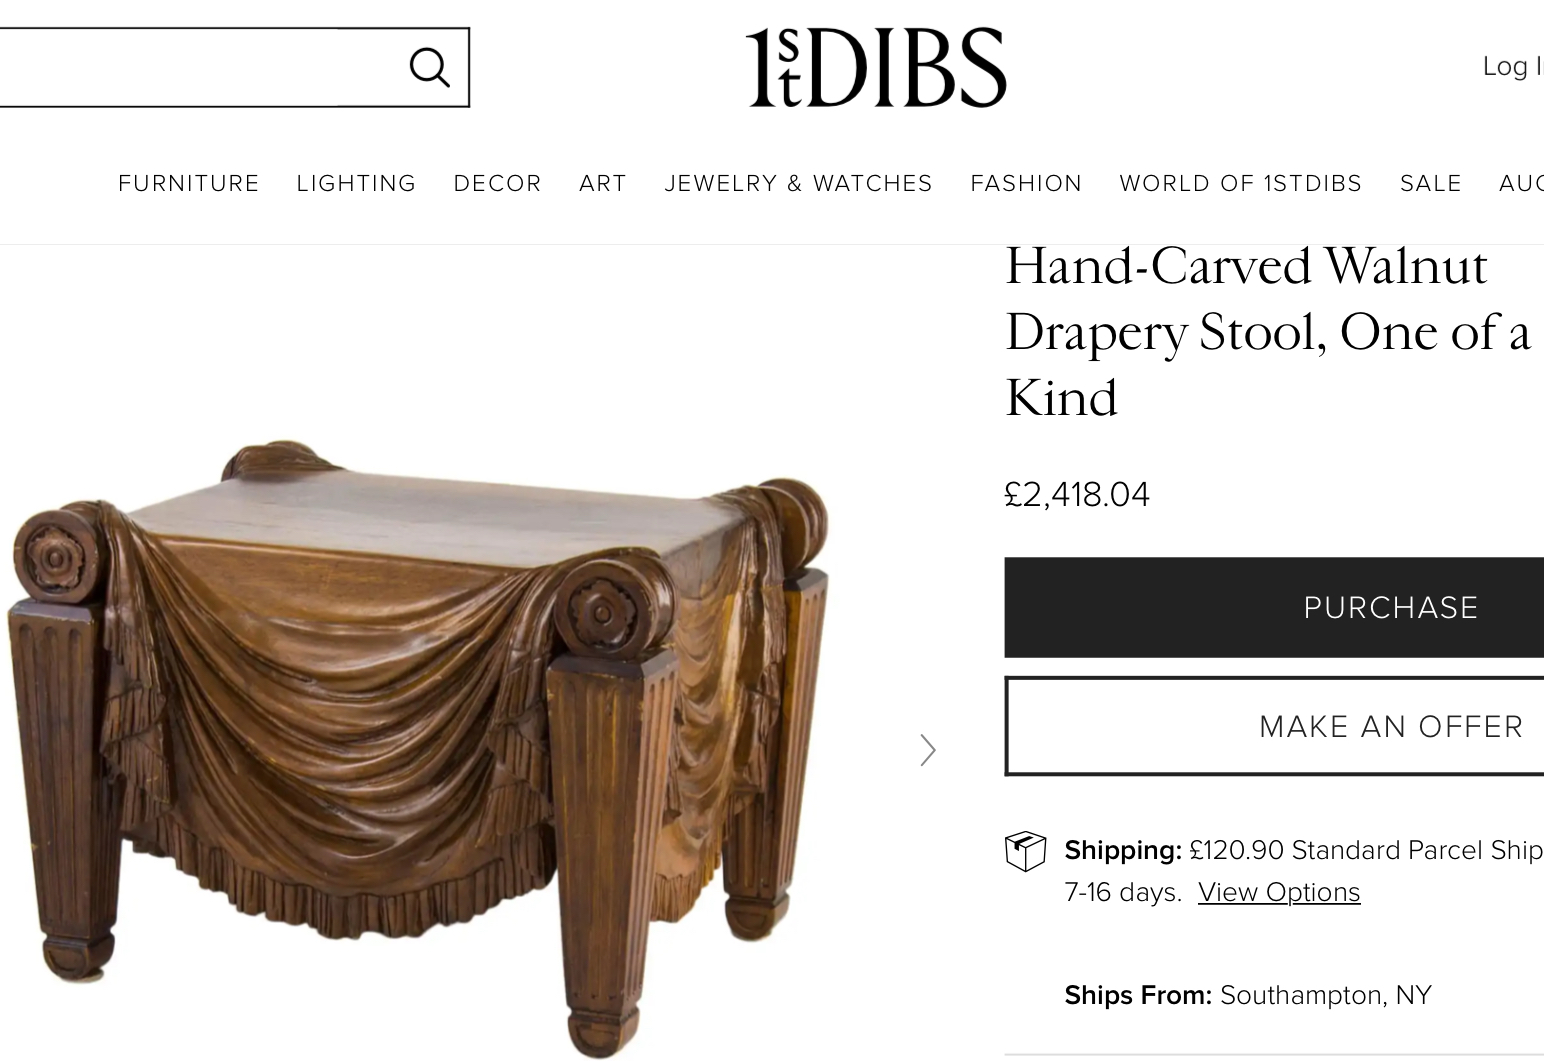
Task: Open the Lighting menu
Action: [356, 183]
